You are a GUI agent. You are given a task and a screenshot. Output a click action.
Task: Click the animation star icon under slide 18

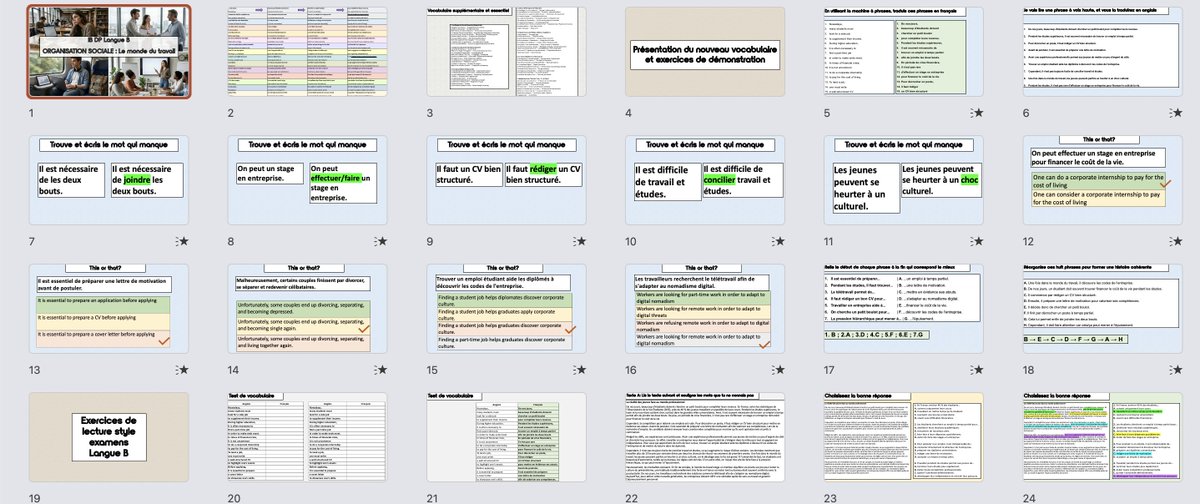click(1179, 369)
